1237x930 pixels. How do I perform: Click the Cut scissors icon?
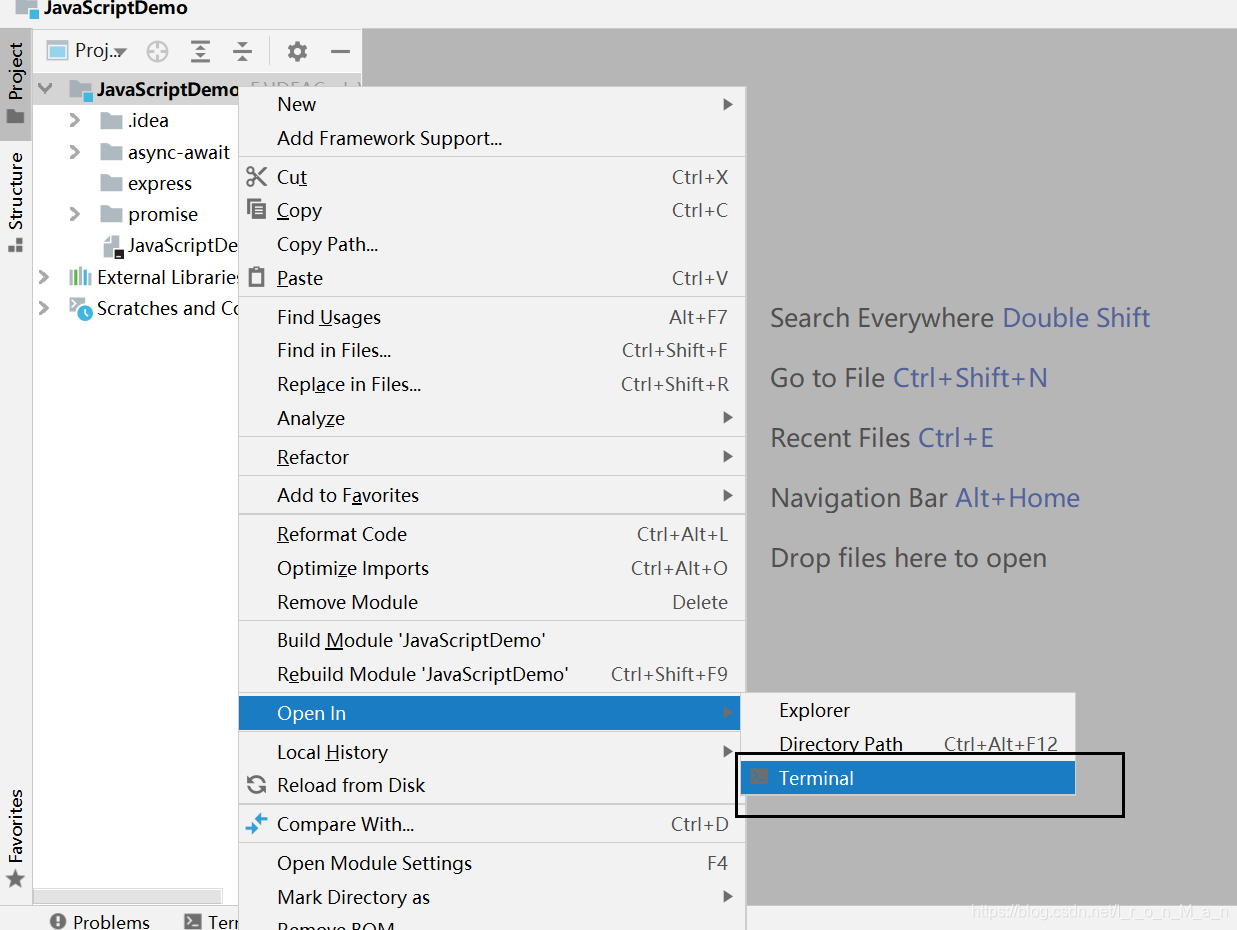click(258, 177)
